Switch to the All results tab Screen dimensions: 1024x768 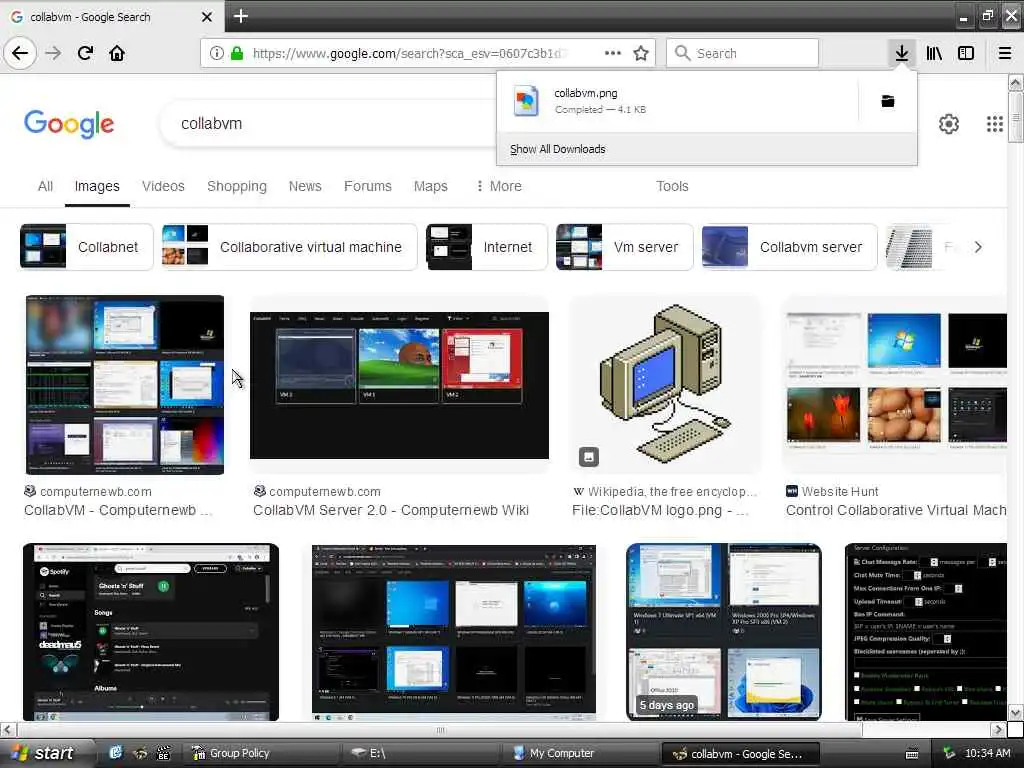[x=45, y=186]
